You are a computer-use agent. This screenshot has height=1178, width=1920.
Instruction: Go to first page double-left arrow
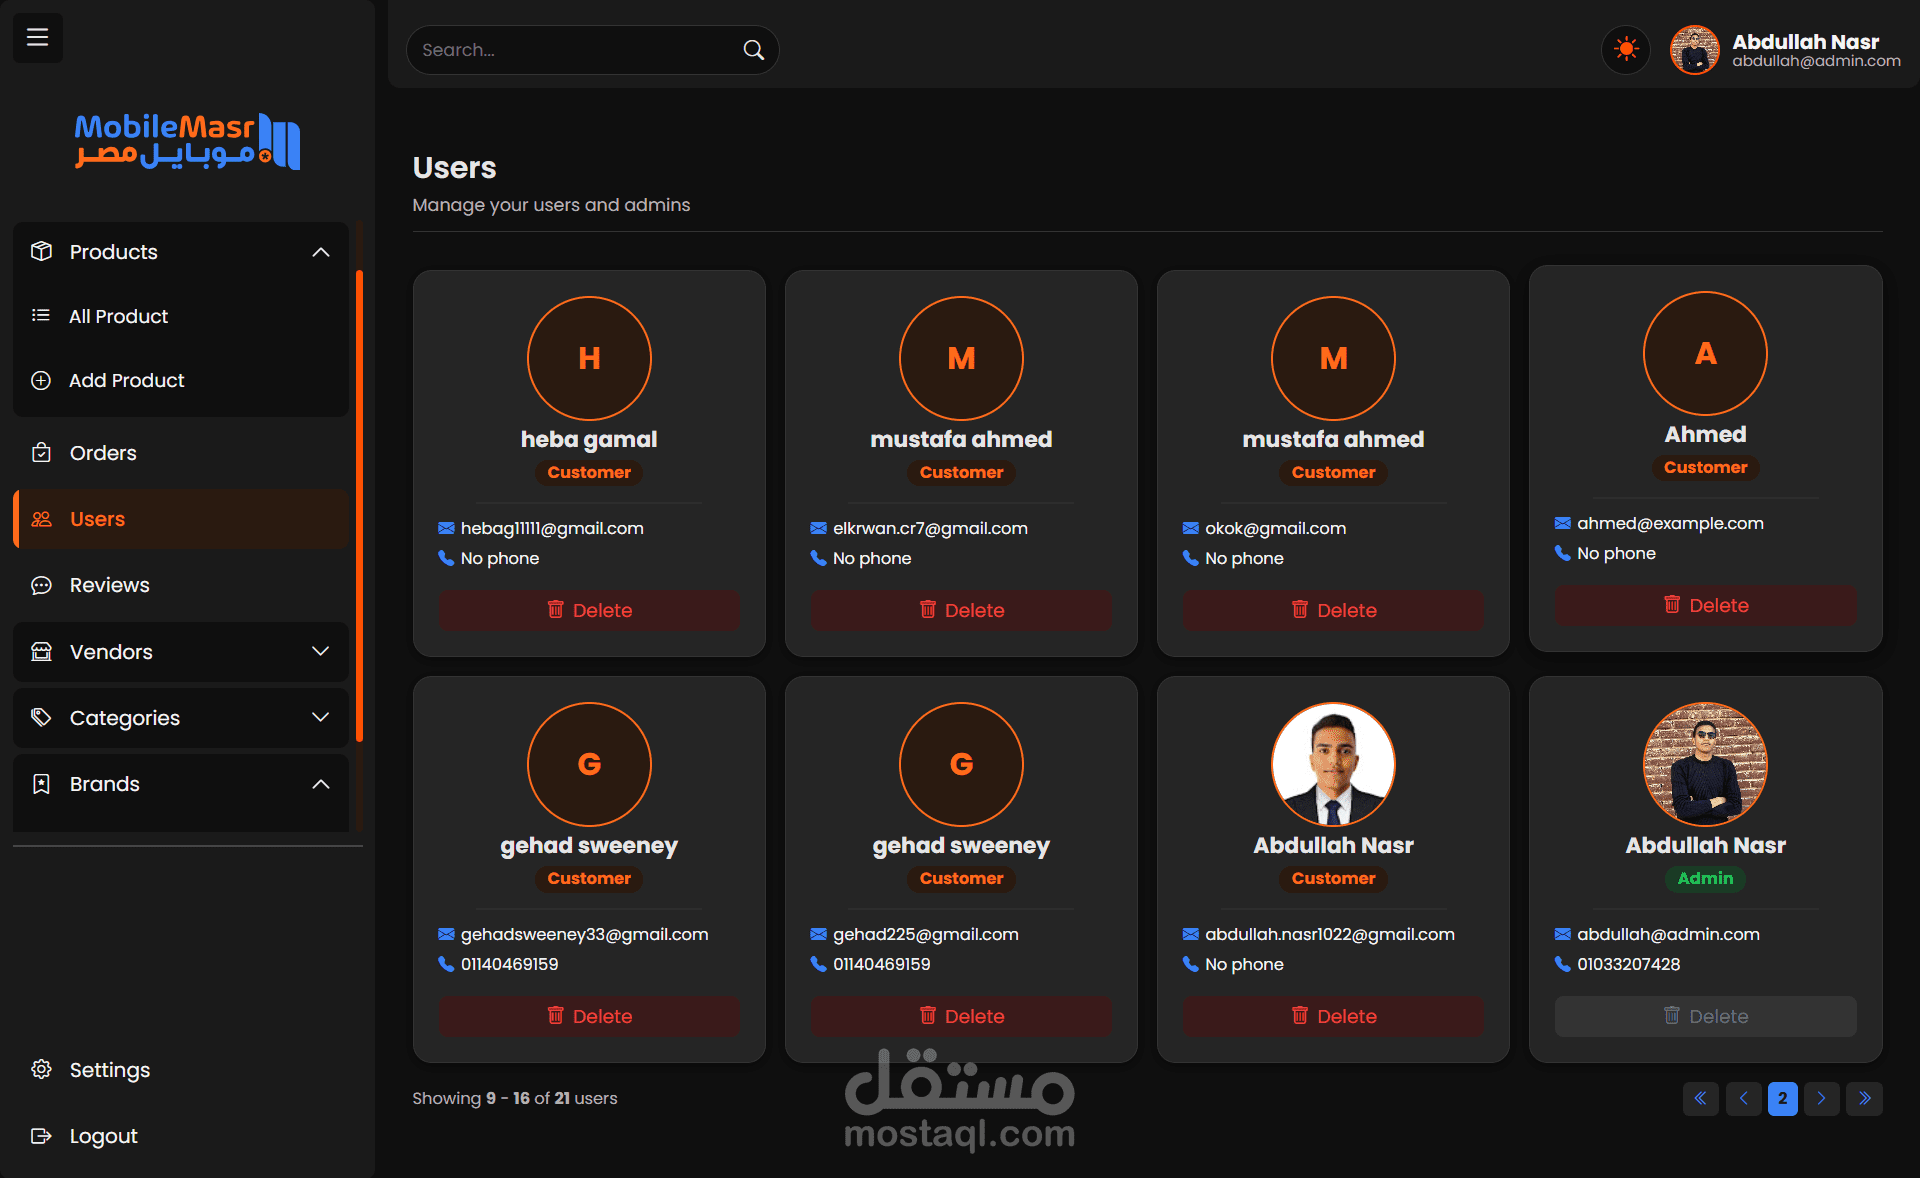point(1700,1098)
